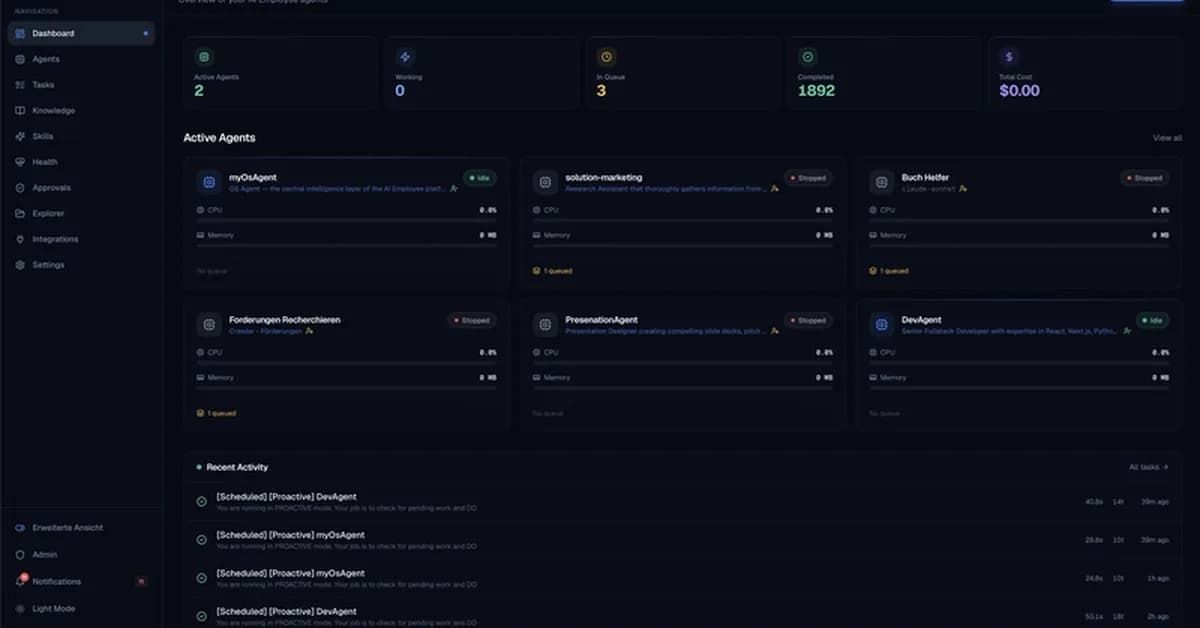Open the Knowledge book icon
This screenshot has height=628, width=1200.
coord(21,110)
